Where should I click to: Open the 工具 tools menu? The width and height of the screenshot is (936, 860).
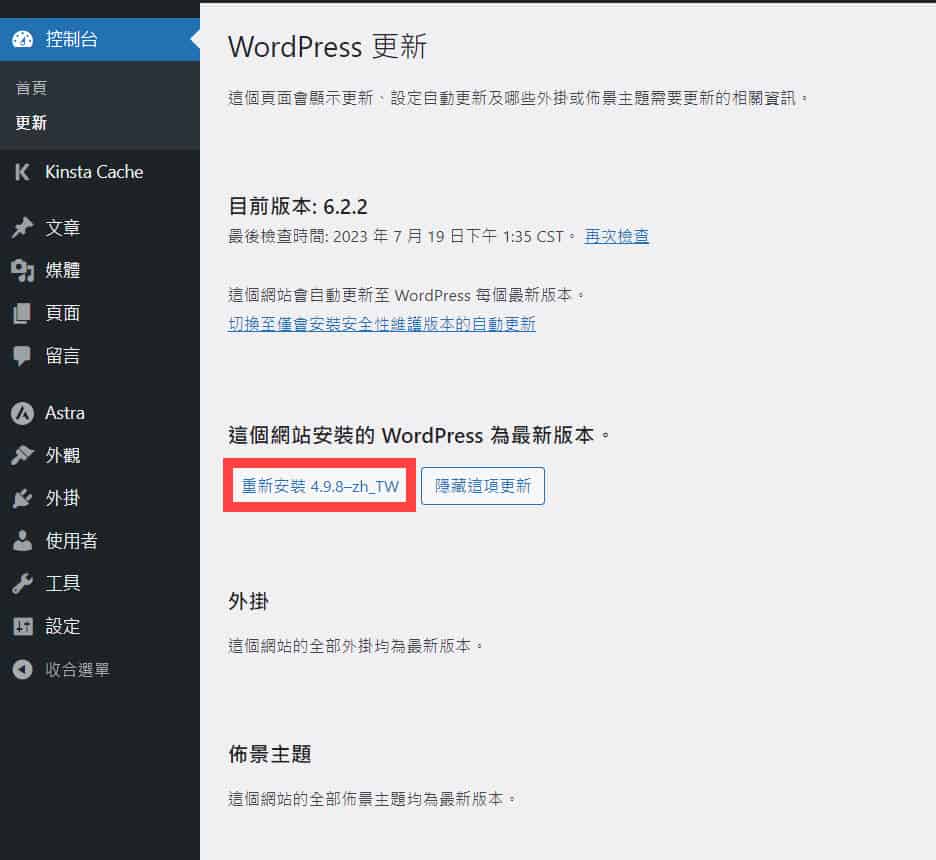100,583
